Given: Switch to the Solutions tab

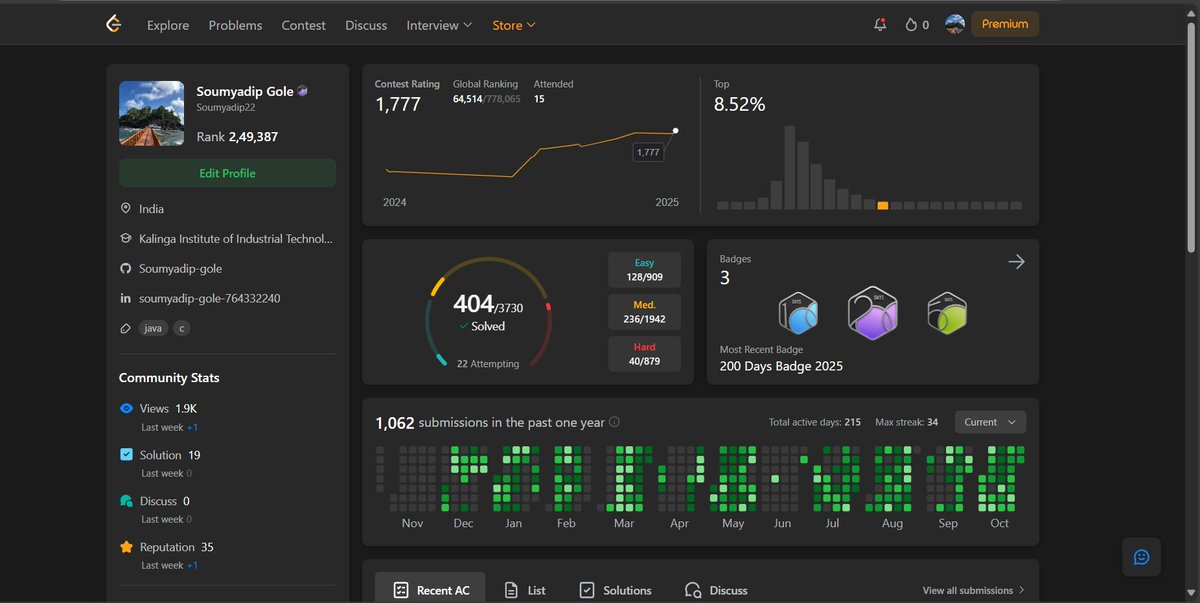Looking at the screenshot, I should click(x=615, y=590).
